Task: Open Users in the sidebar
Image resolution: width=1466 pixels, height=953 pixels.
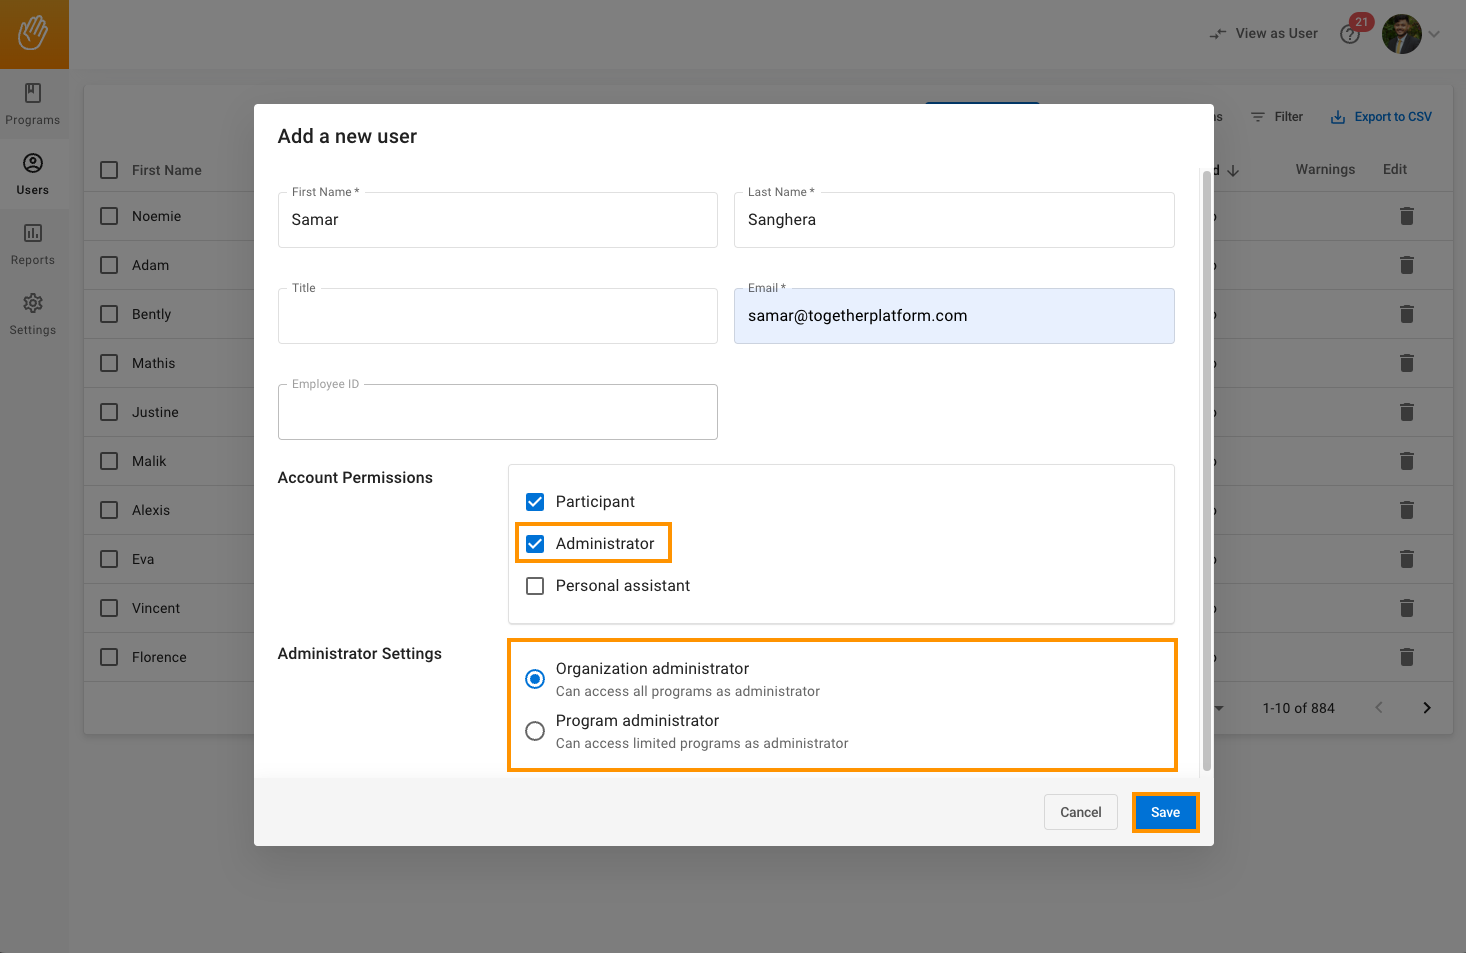Action: [33, 174]
